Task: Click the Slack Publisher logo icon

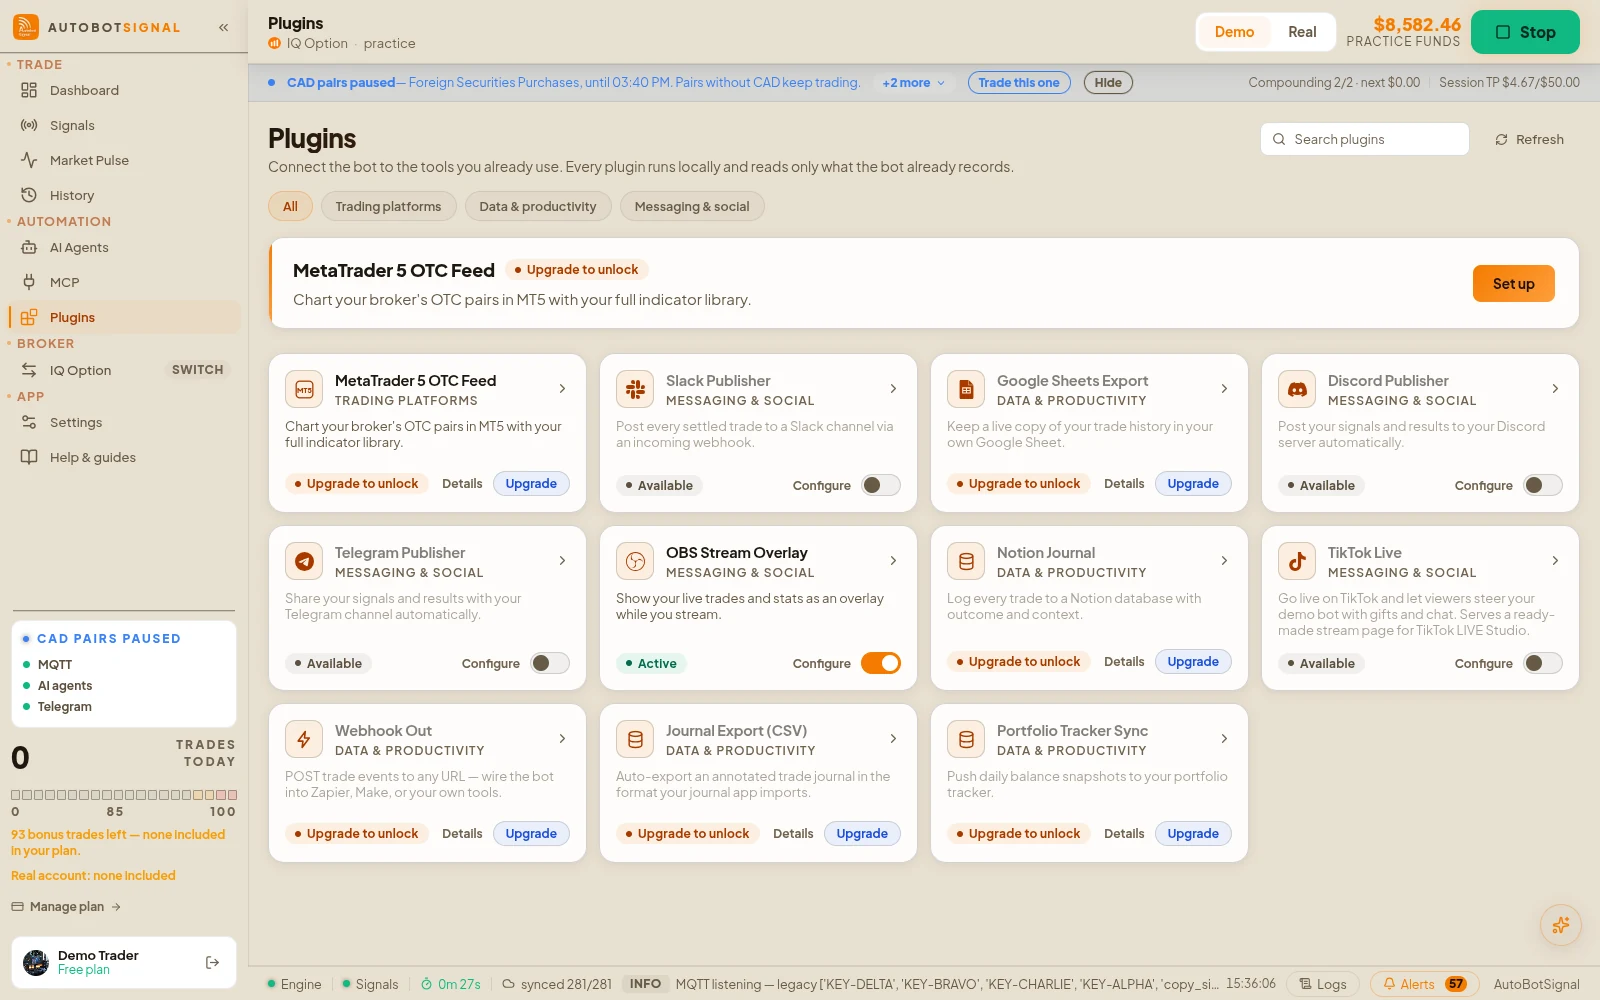Action: tap(635, 389)
